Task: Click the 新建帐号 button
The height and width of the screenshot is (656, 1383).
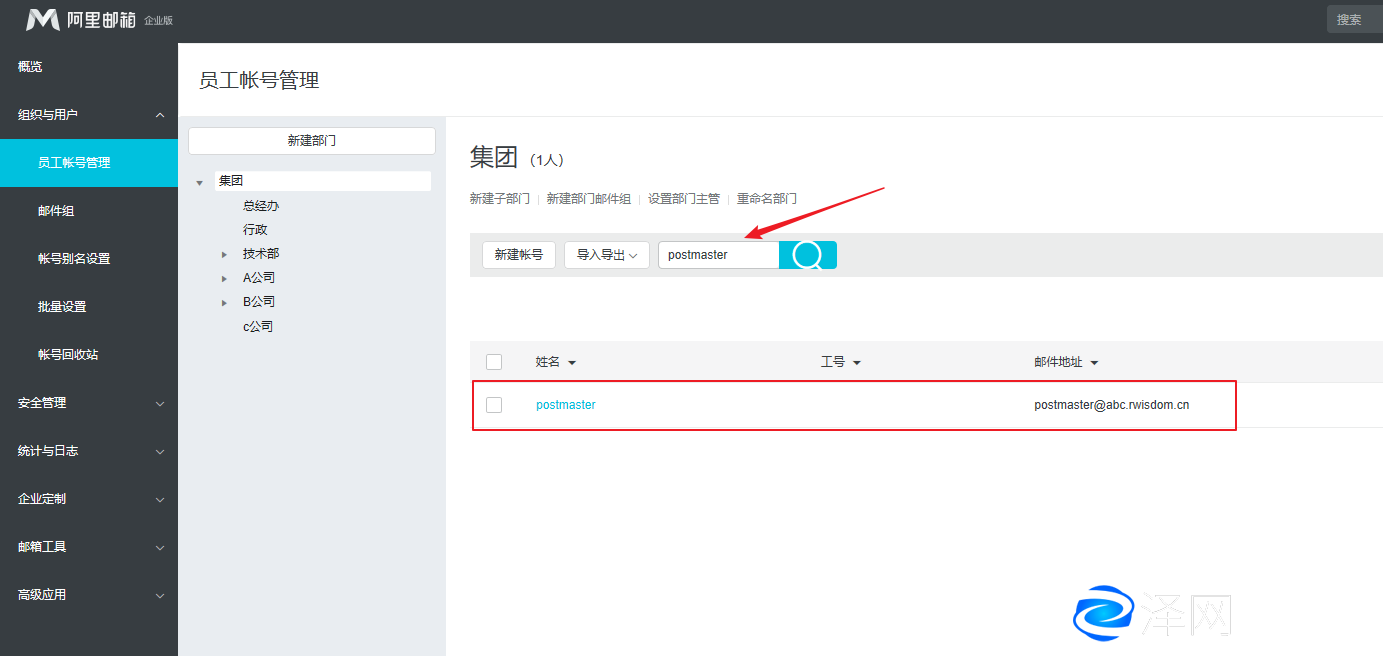Action: pos(519,255)
